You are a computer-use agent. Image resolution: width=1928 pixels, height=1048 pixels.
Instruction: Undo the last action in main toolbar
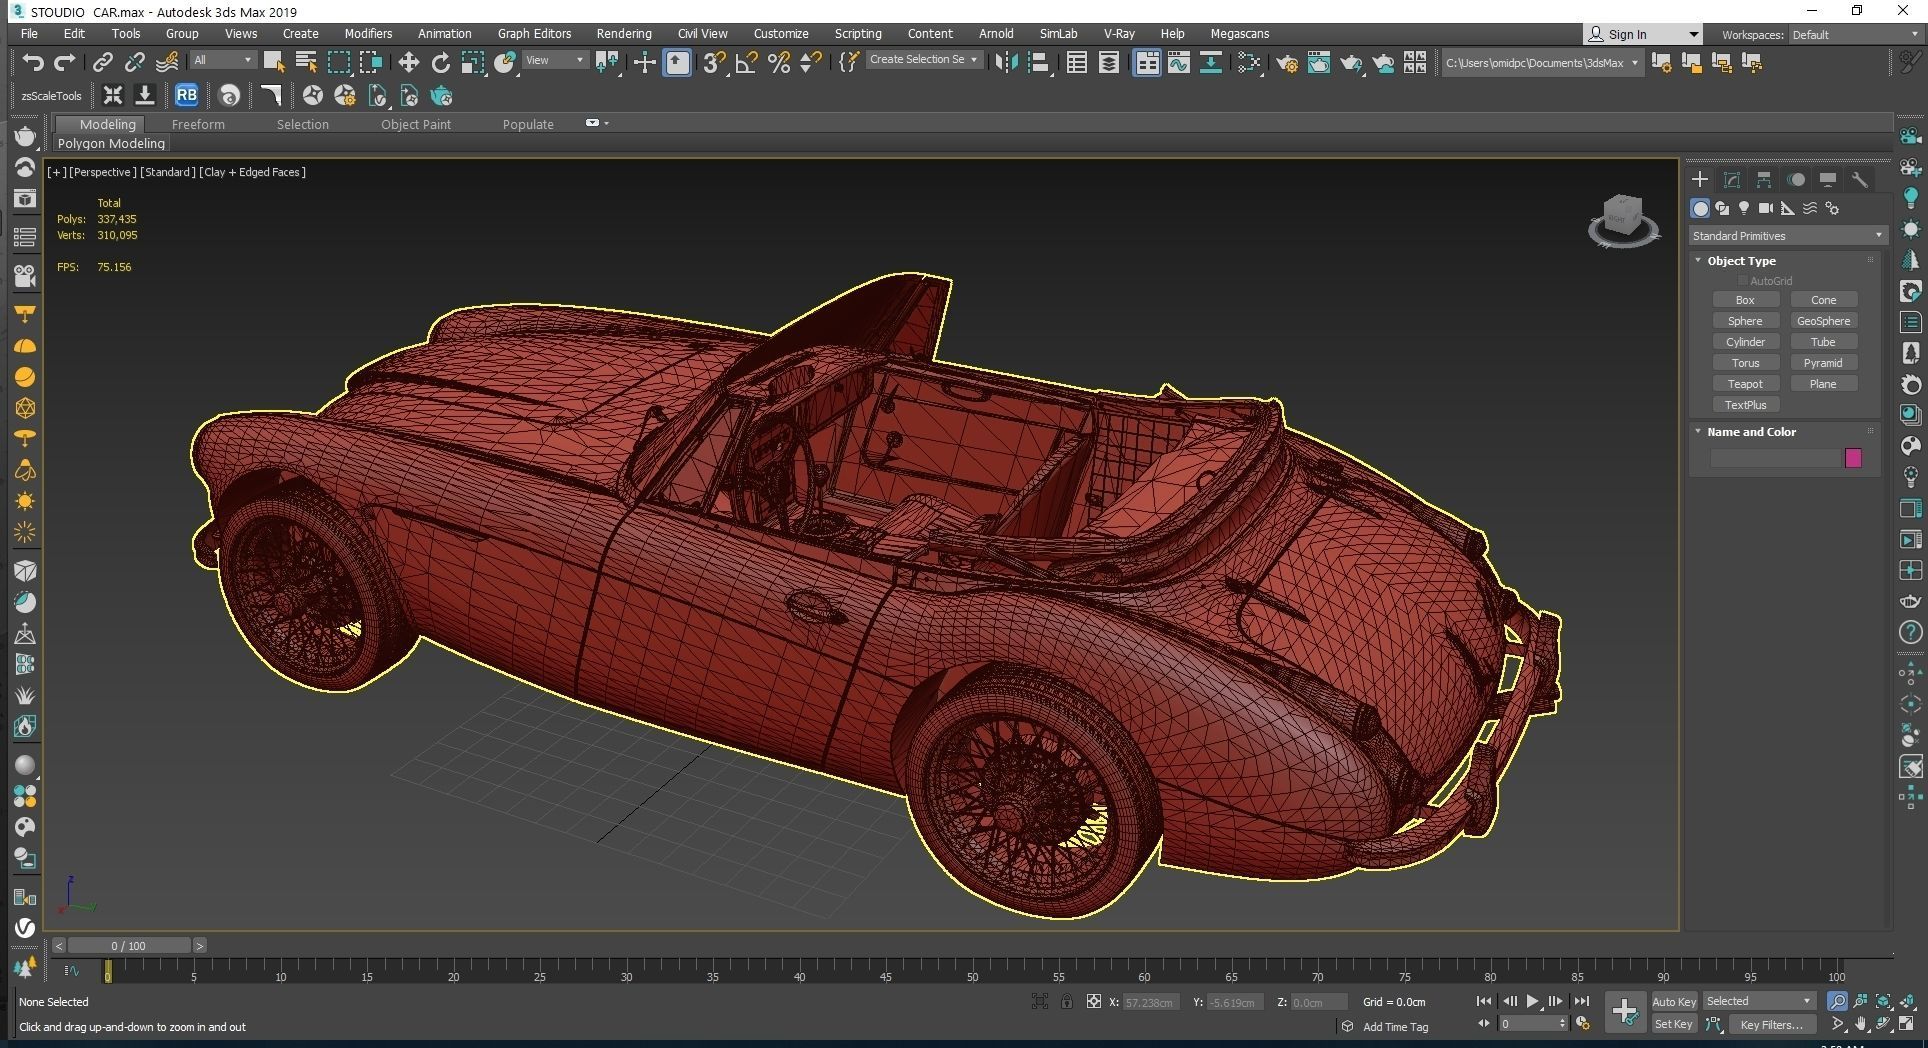[x=33, y=62]
